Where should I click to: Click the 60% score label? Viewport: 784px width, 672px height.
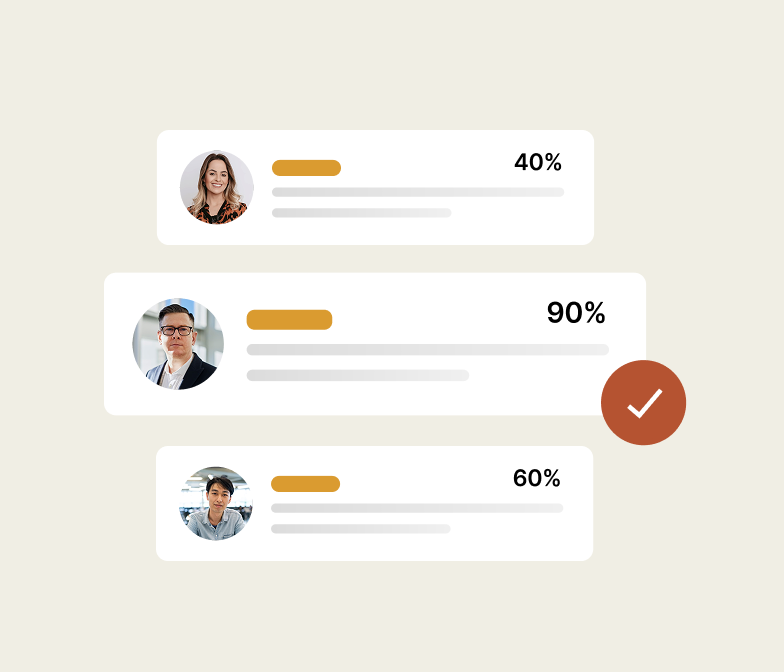tap(537, 478)
